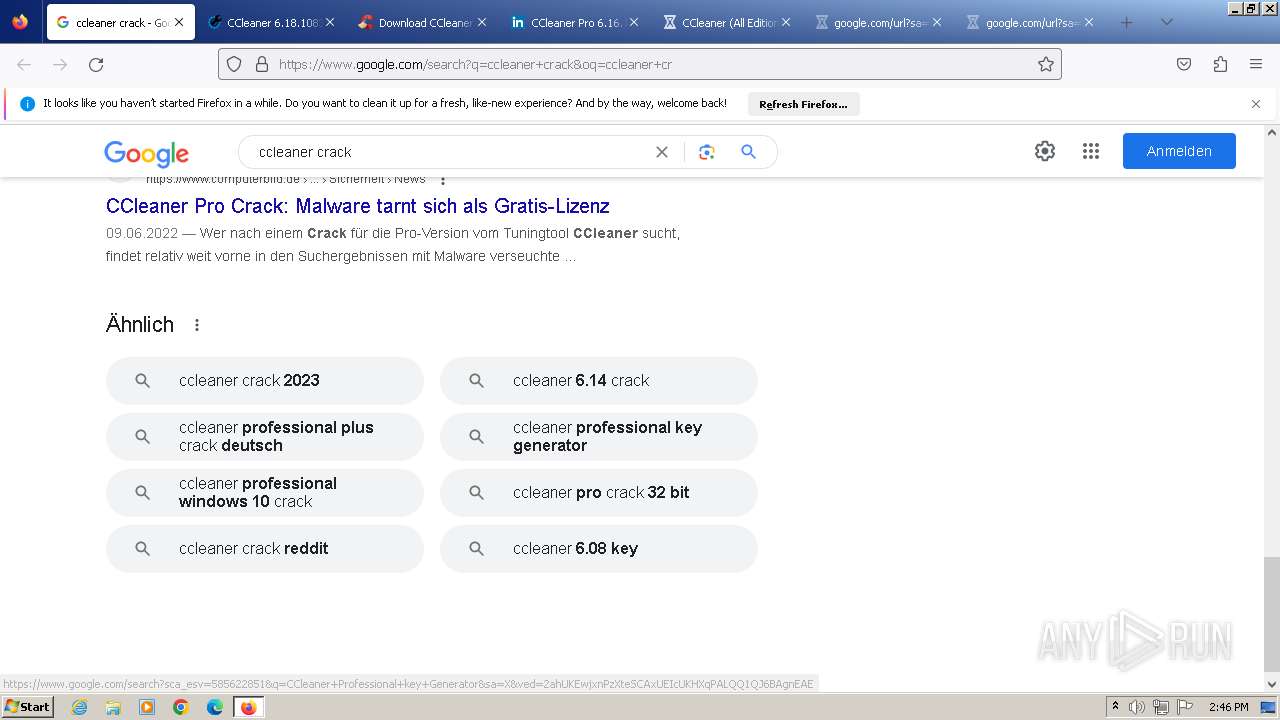The height and width of the screenshot is (720, 1280).
Task: Open the system tray volume icon
Action: point(1137,707)
